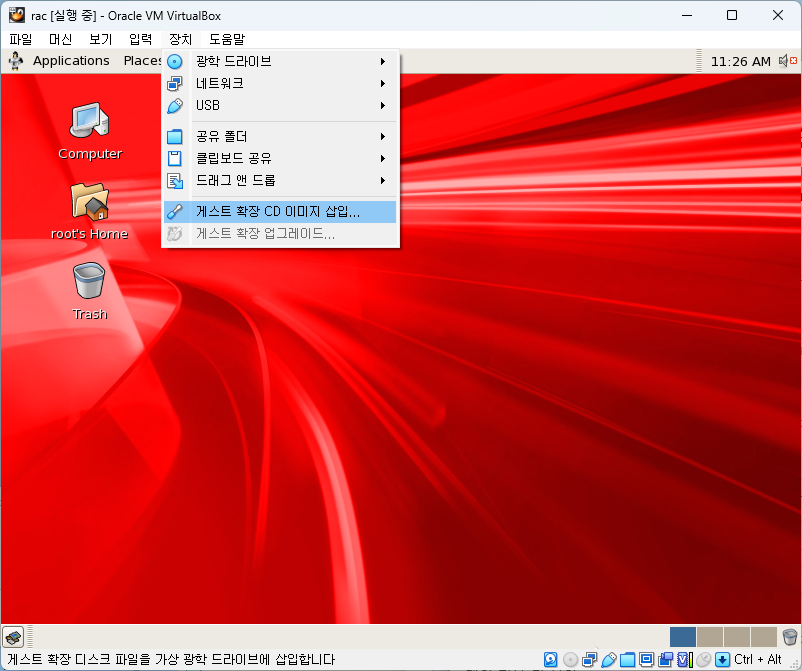Open the 광학 드라이브 submenu
802x671 pixels.
pos(280,61)
